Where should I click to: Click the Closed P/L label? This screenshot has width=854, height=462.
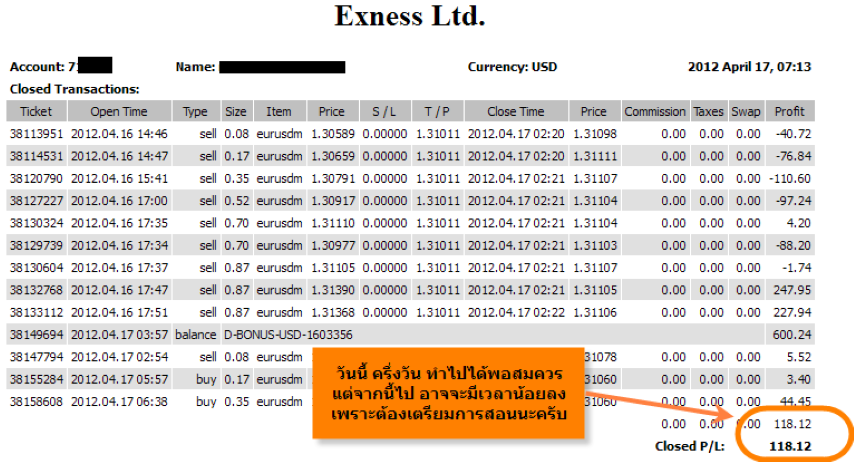coord(690,447)
